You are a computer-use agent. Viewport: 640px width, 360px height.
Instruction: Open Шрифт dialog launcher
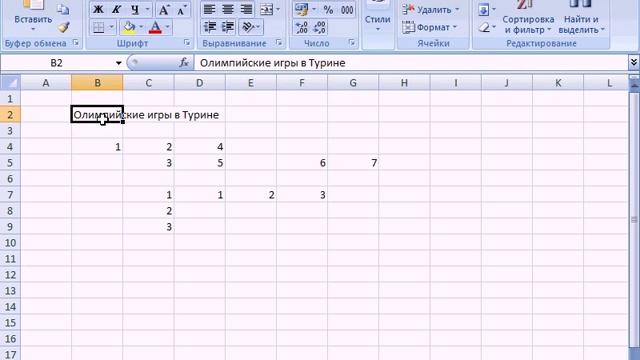(x=187, y=43)
